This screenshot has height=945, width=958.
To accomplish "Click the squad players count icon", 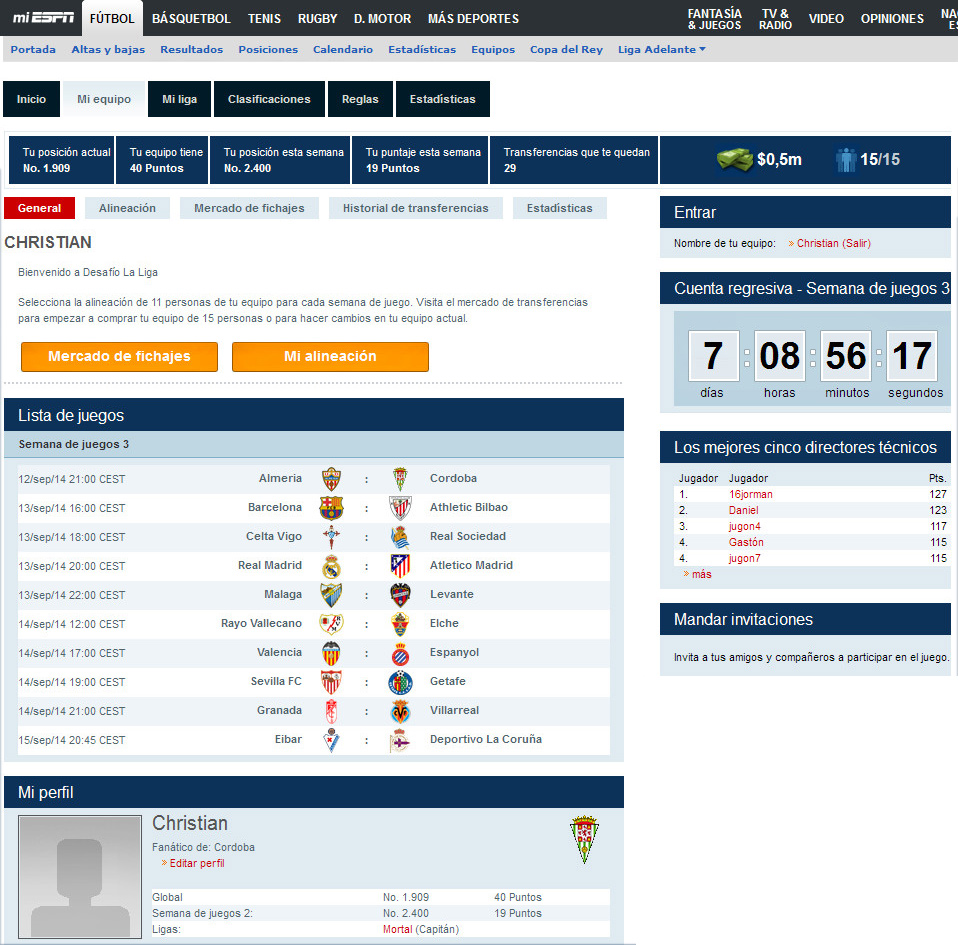I will 846,159.
